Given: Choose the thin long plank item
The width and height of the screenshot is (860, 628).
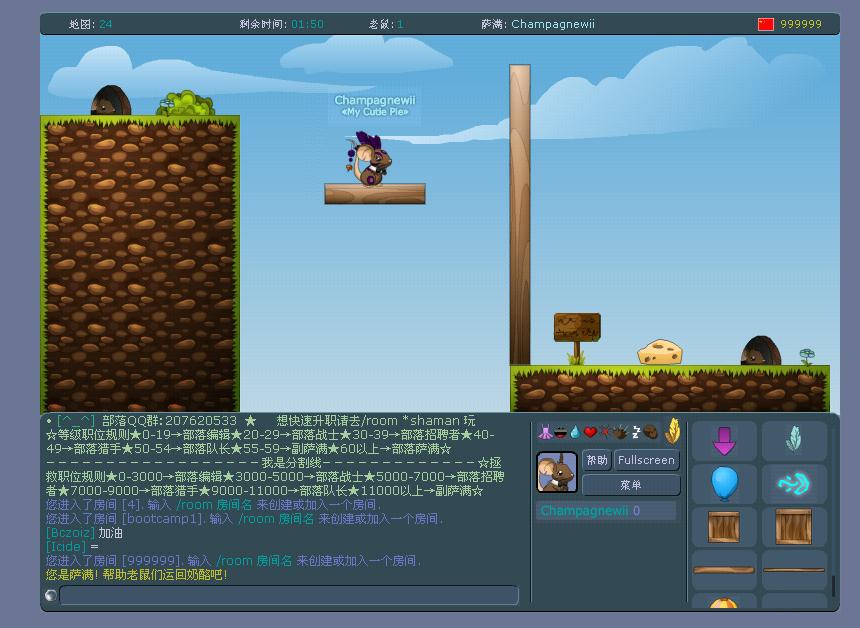Looking at the screenshot, I should pyautogui.click(x=794, y=570).
